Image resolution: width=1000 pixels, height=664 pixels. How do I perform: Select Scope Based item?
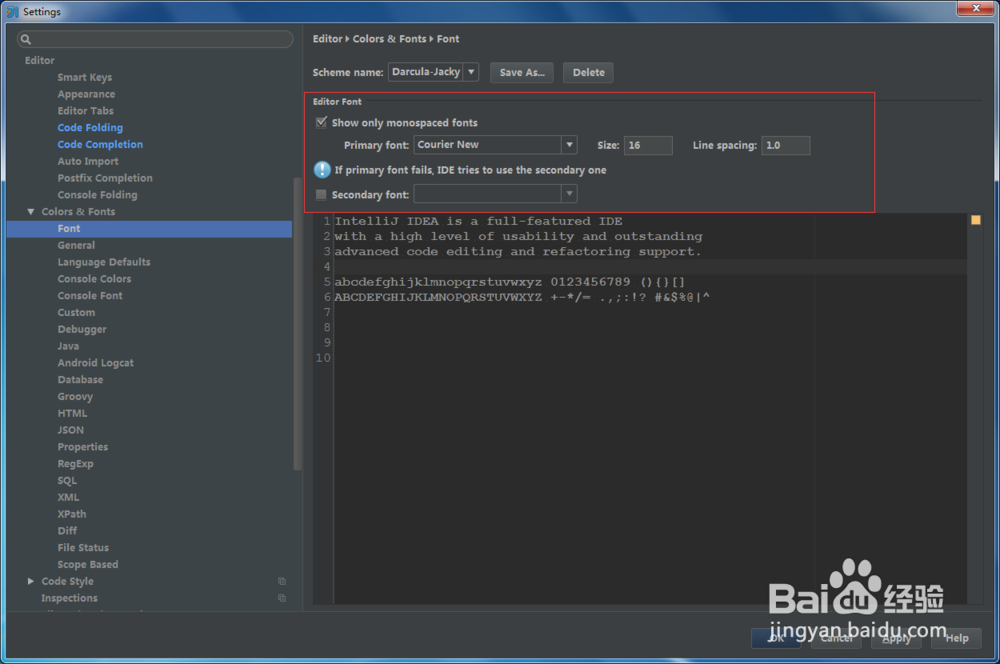pyautogui.click(x=87, y=564)
